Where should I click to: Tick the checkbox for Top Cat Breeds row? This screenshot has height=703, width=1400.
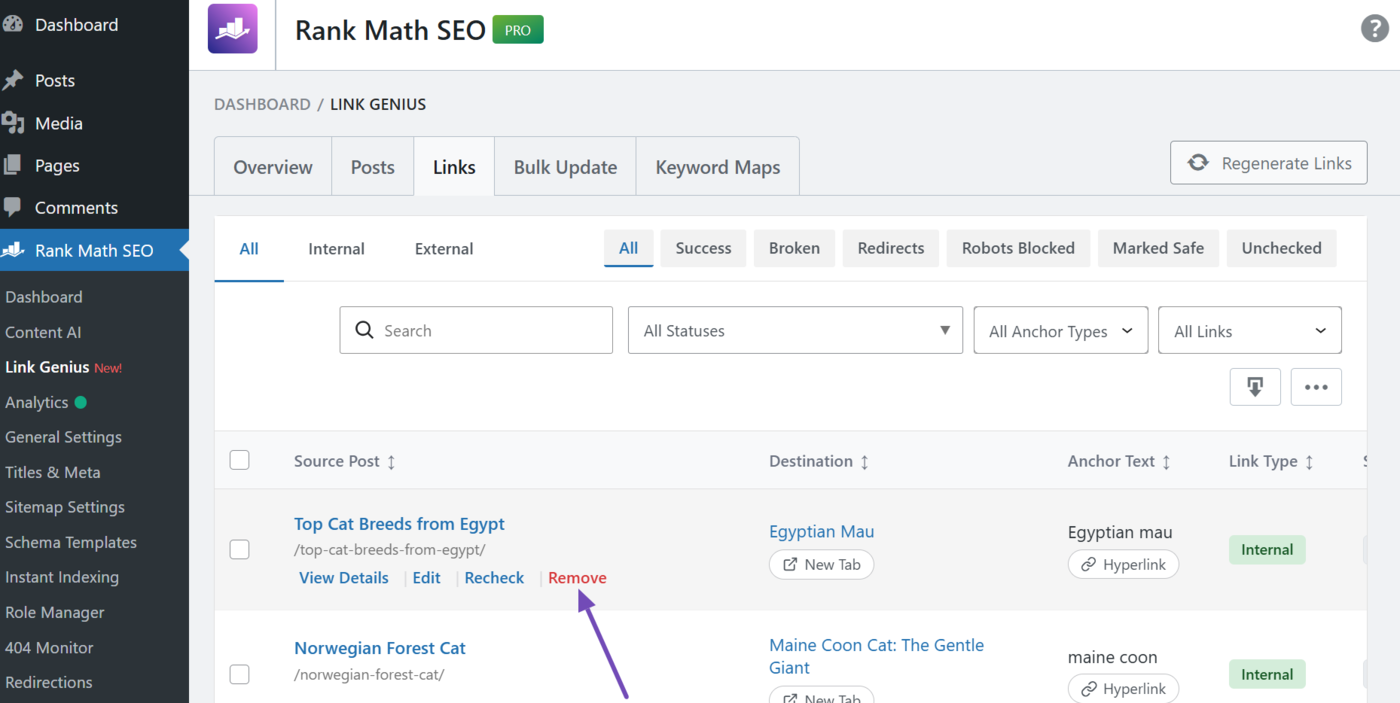coord(239,549)
